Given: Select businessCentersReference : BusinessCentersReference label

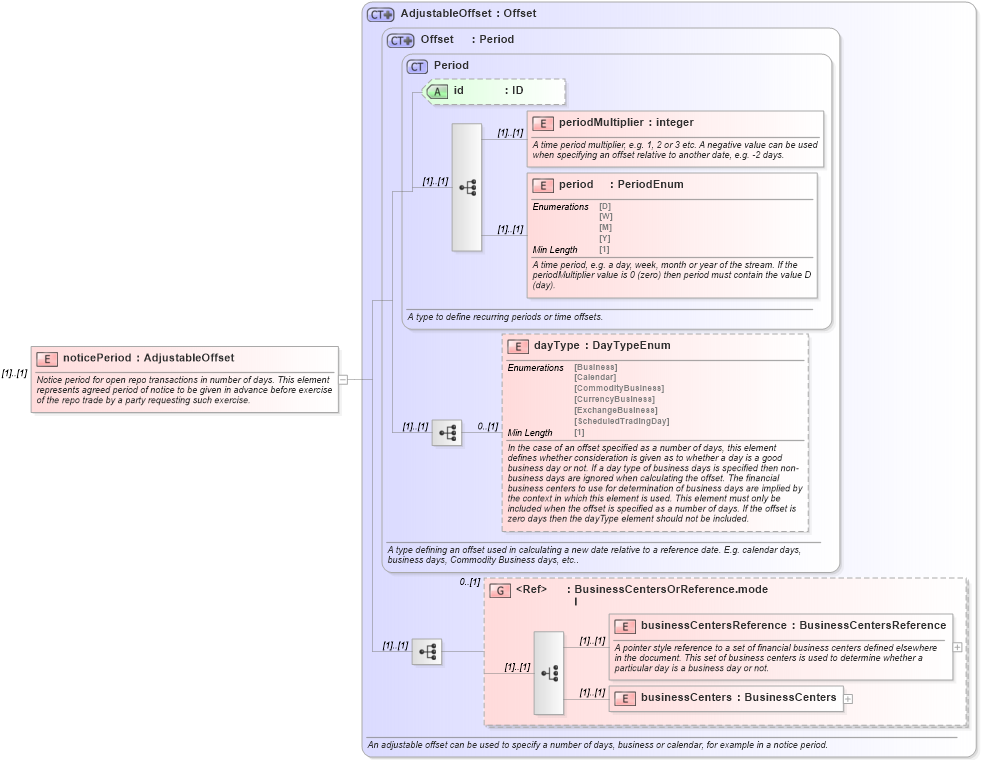Looking at the screenshot, I should (x=793, y=626).
